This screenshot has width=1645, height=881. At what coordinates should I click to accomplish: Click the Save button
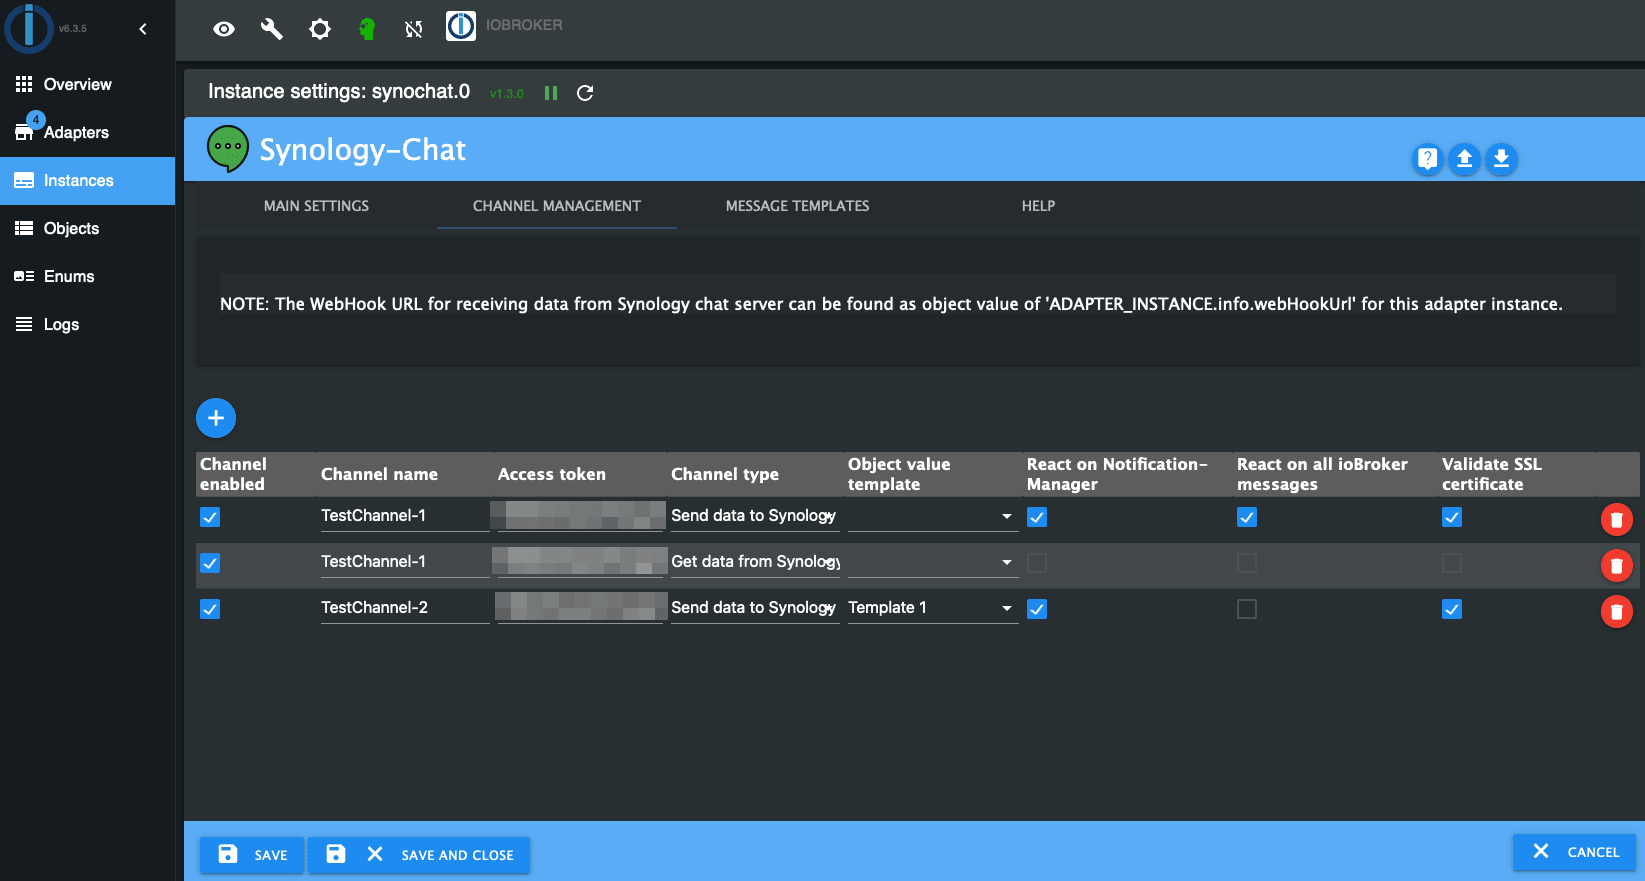click(x=252, y=855)
